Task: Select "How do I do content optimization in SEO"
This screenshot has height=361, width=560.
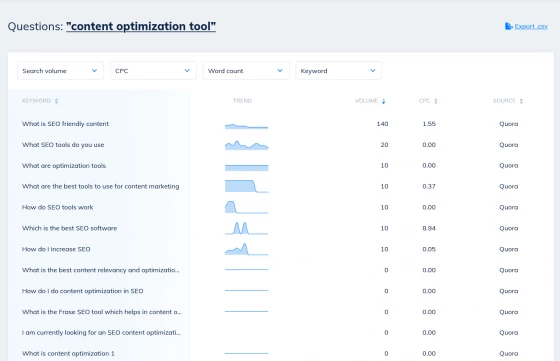Action: coord(82,291)
